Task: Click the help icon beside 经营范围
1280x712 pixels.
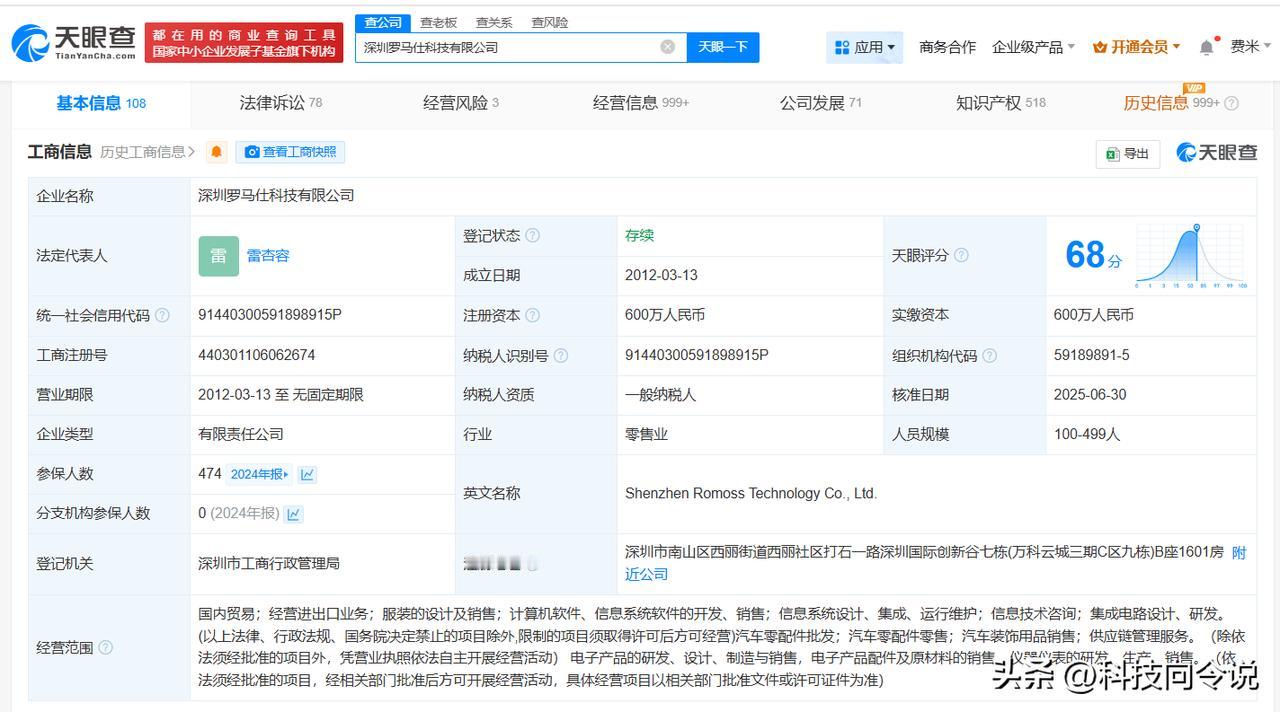Action: [x=105, y=647]
